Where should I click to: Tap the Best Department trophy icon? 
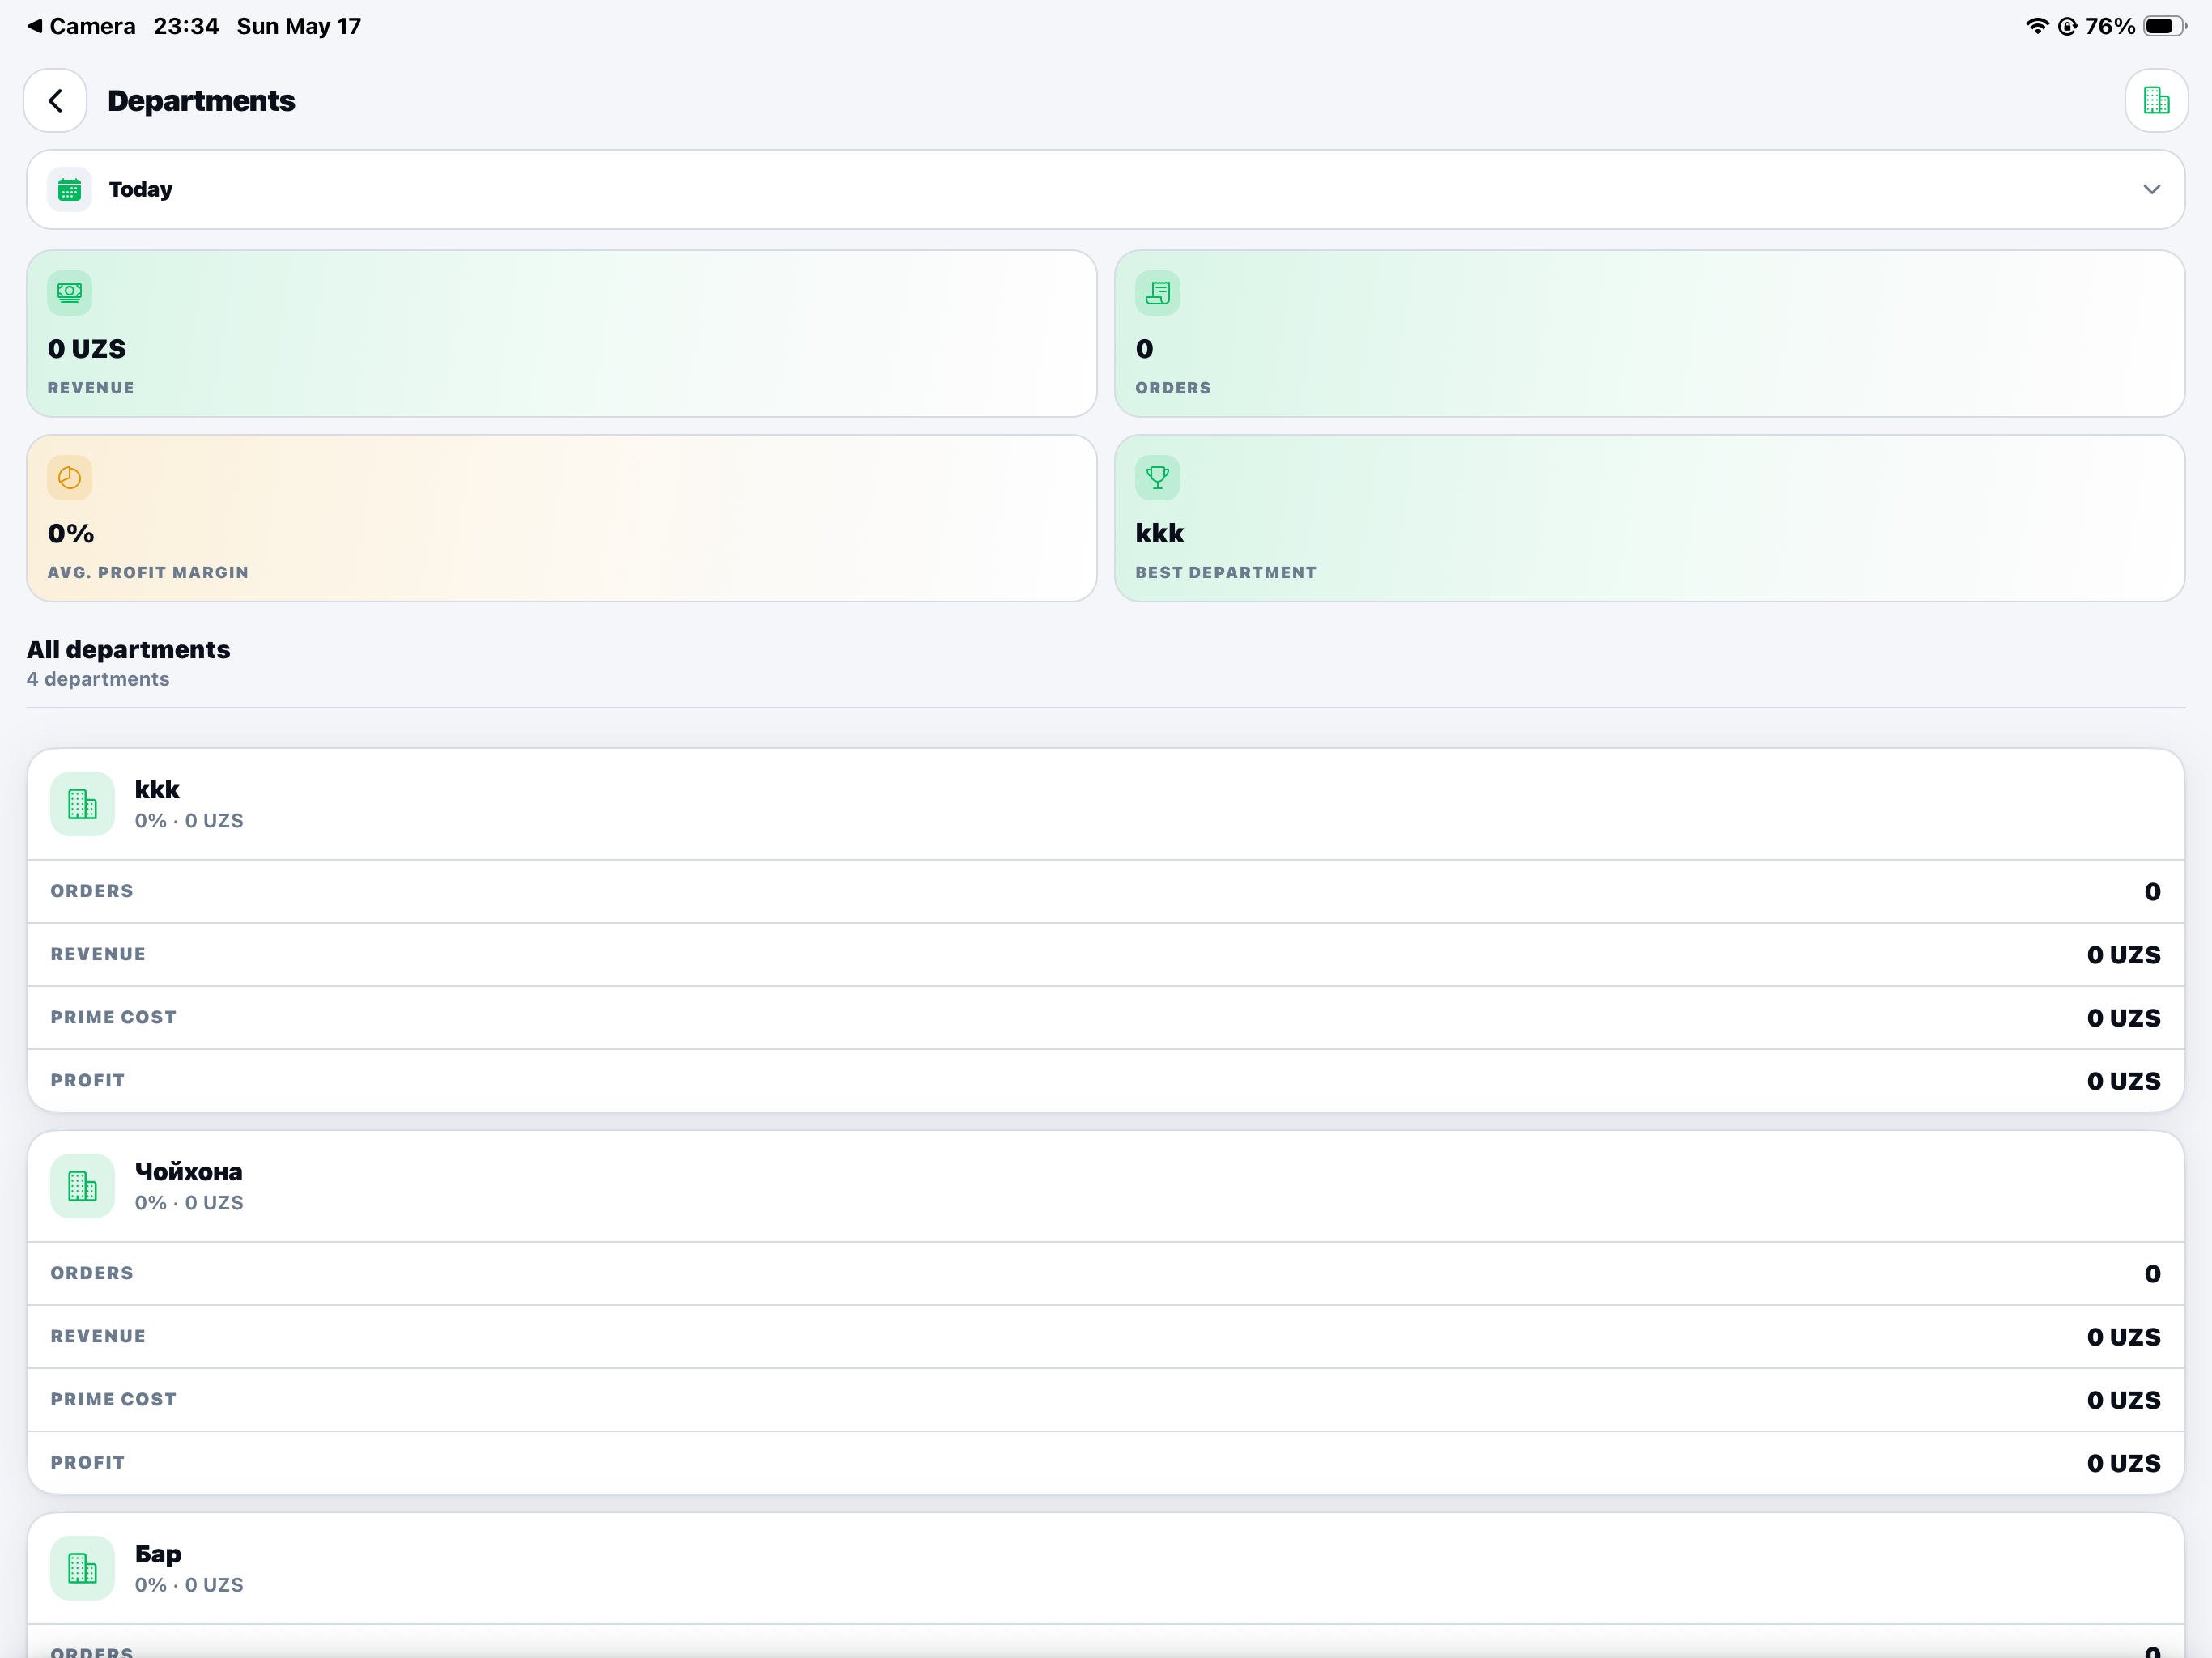pyautogui.click(x=1158, y=478)
